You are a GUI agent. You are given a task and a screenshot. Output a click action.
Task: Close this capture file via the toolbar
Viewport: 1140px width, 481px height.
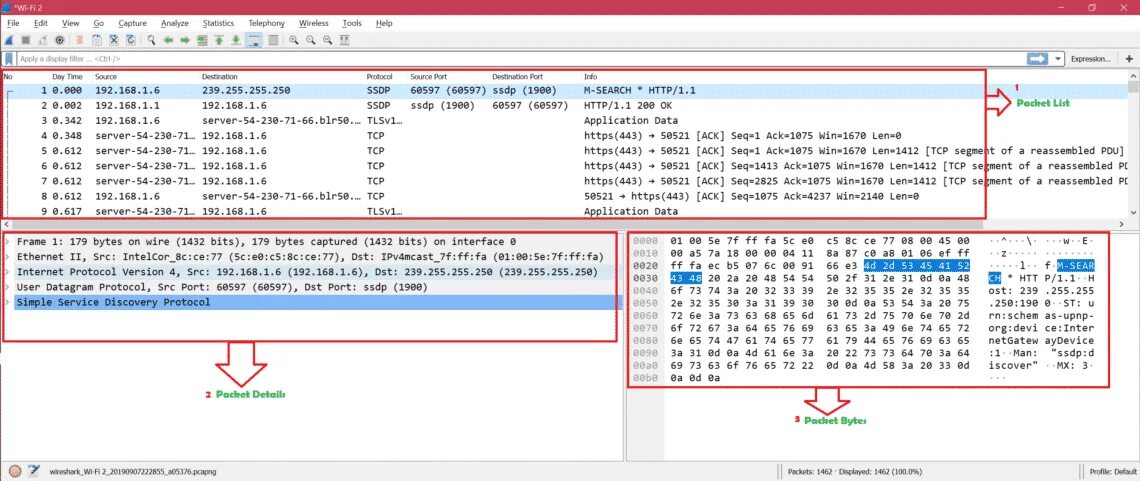tap(114, 40)
